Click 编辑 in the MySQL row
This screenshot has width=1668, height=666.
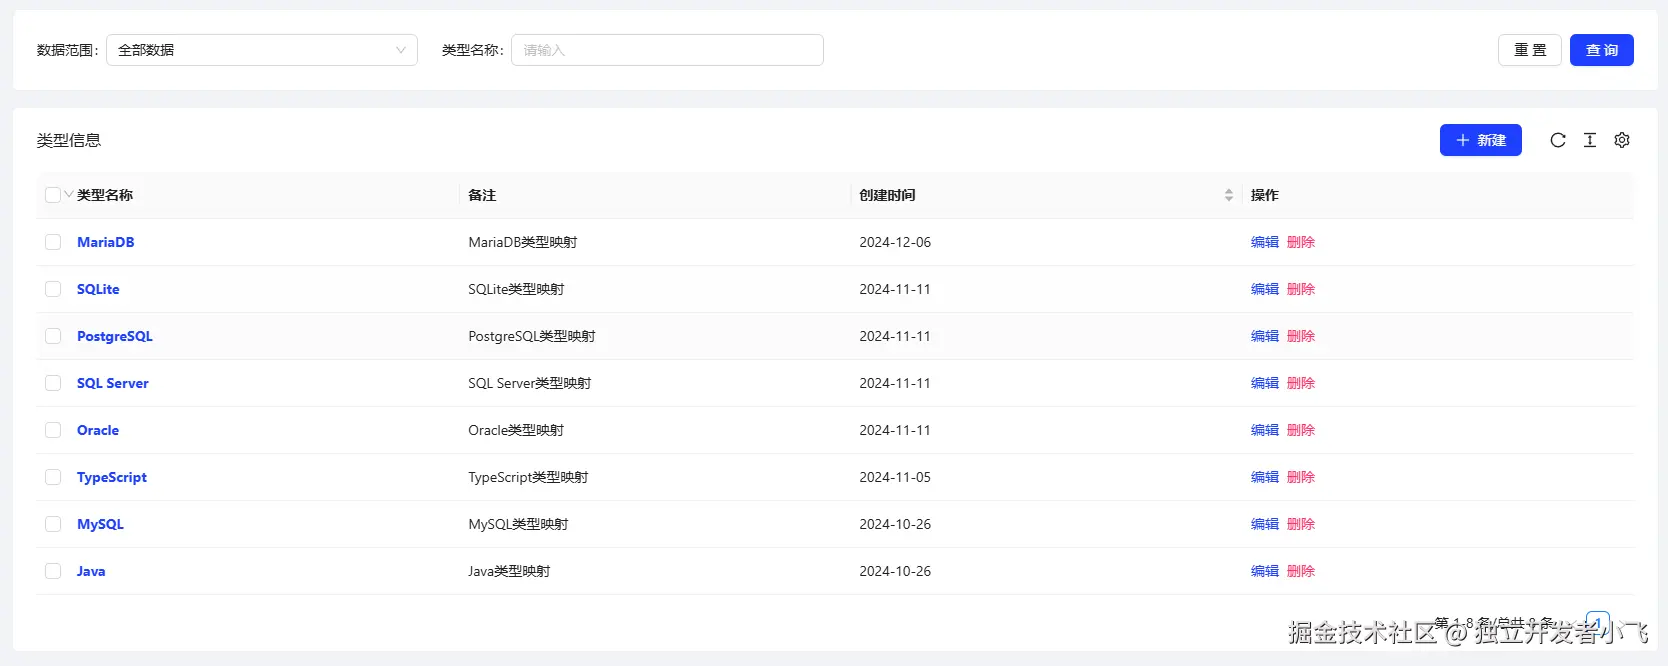pos(1265,524)
